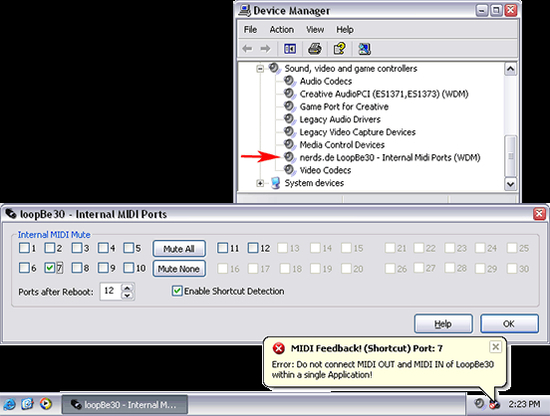
Task: Click the Help button in loopBe30 dialog
Action: tap(443, 323)
